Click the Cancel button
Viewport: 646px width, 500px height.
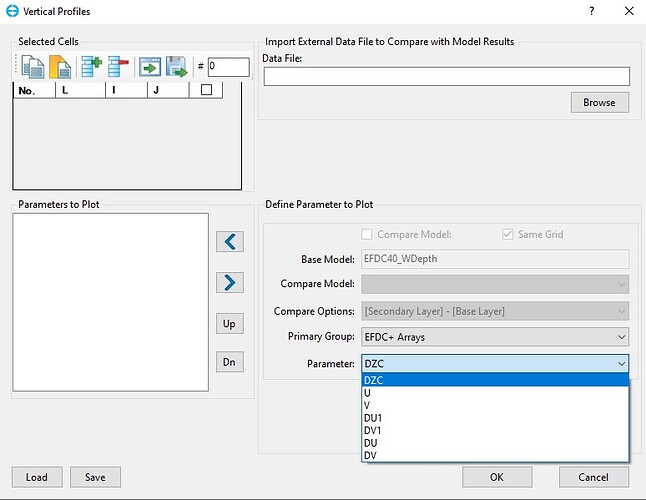coord(594,477)
